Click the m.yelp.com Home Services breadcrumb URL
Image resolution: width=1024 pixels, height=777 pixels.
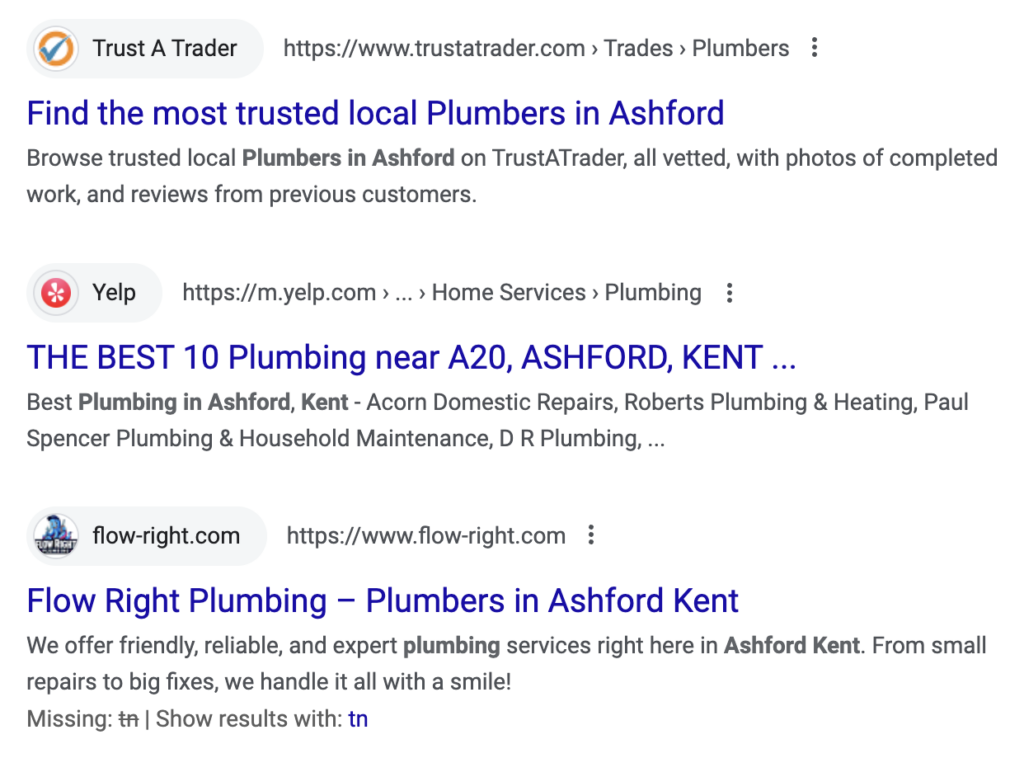click(441, 293)
